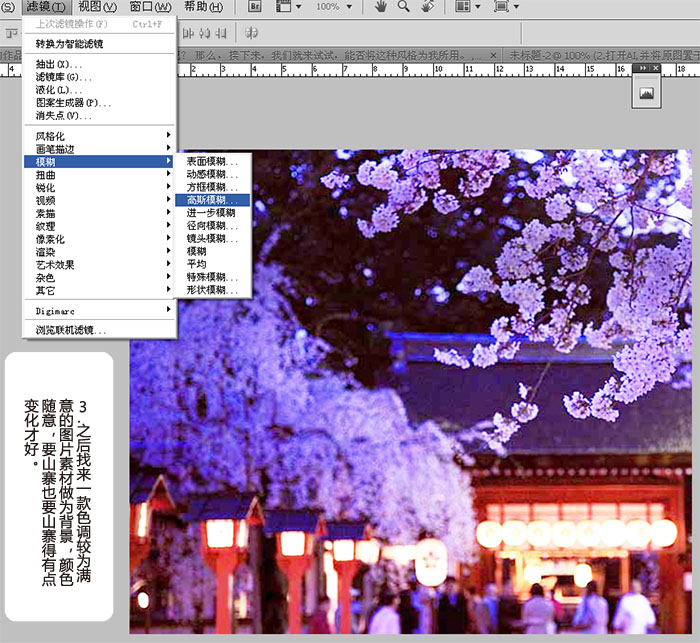Expand the dock using its double-arrow
Screen dimensions: 700x643
[x=644, y=68]
